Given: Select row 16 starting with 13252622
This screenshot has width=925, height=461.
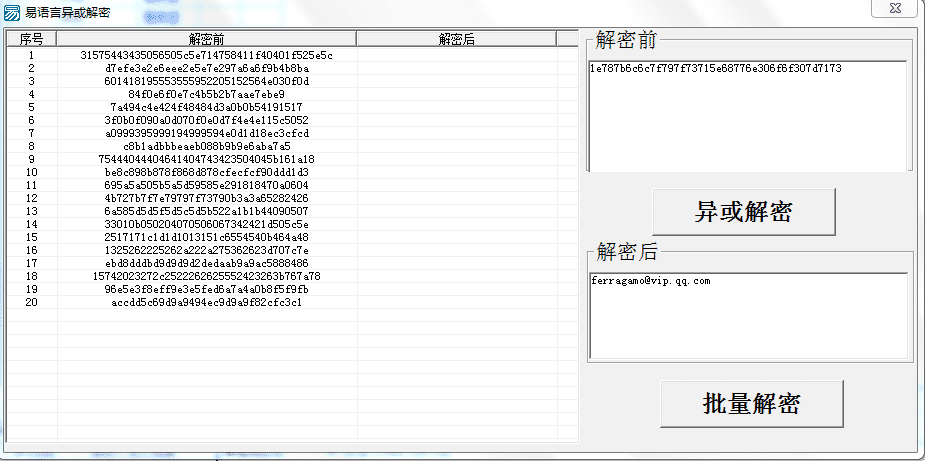Looking at the screenshot, I should (x=206, y=250).
